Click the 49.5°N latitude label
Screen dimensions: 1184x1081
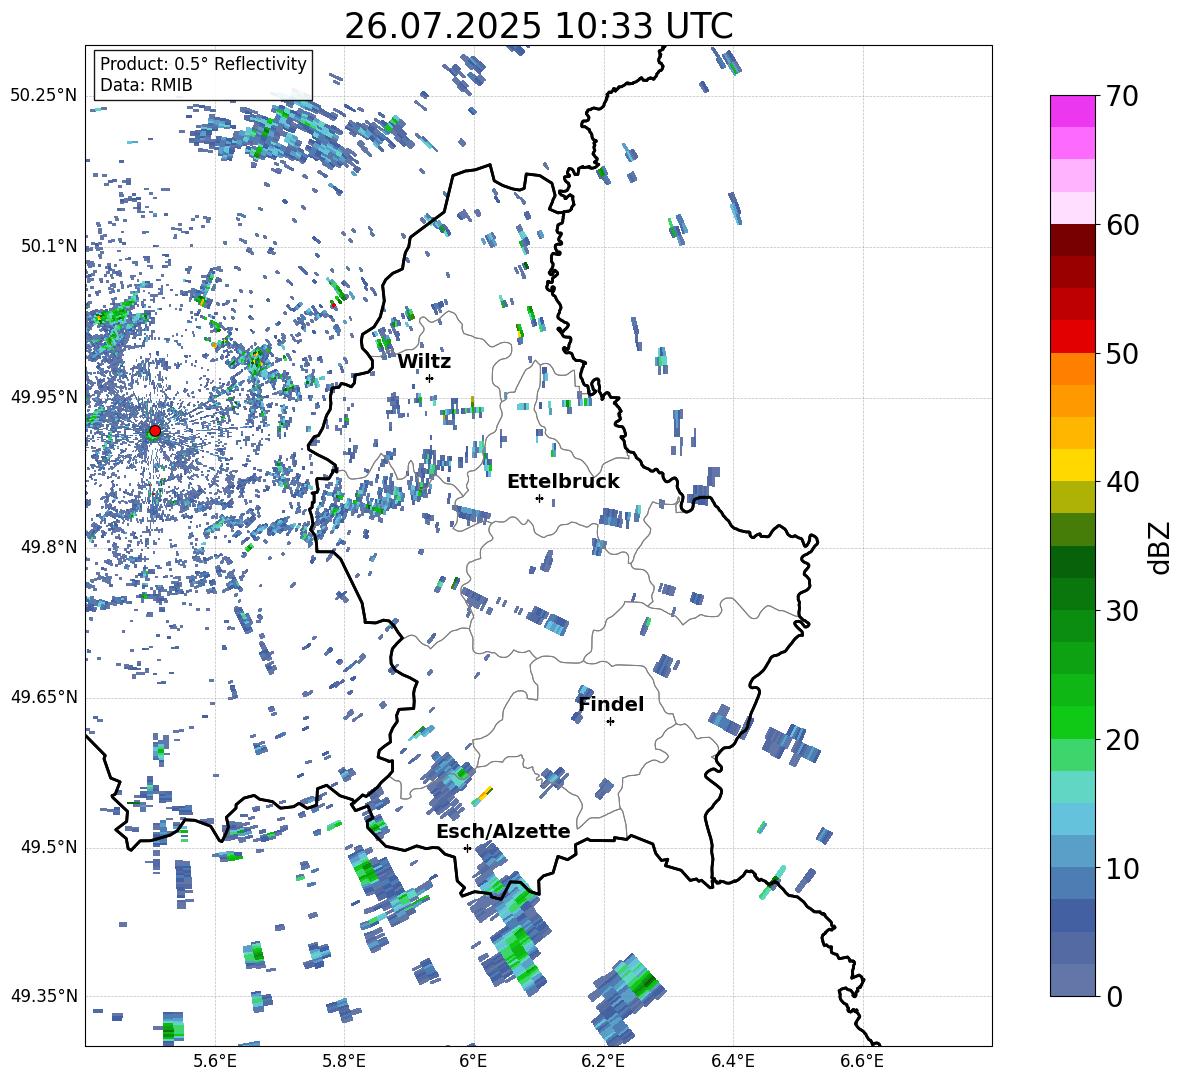pos(49,847)
